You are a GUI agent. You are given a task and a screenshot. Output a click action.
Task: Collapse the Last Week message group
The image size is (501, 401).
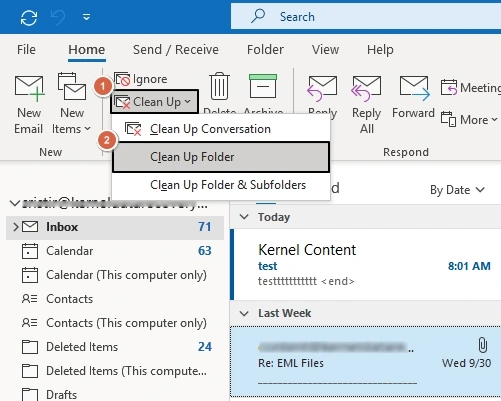[244, 313]
